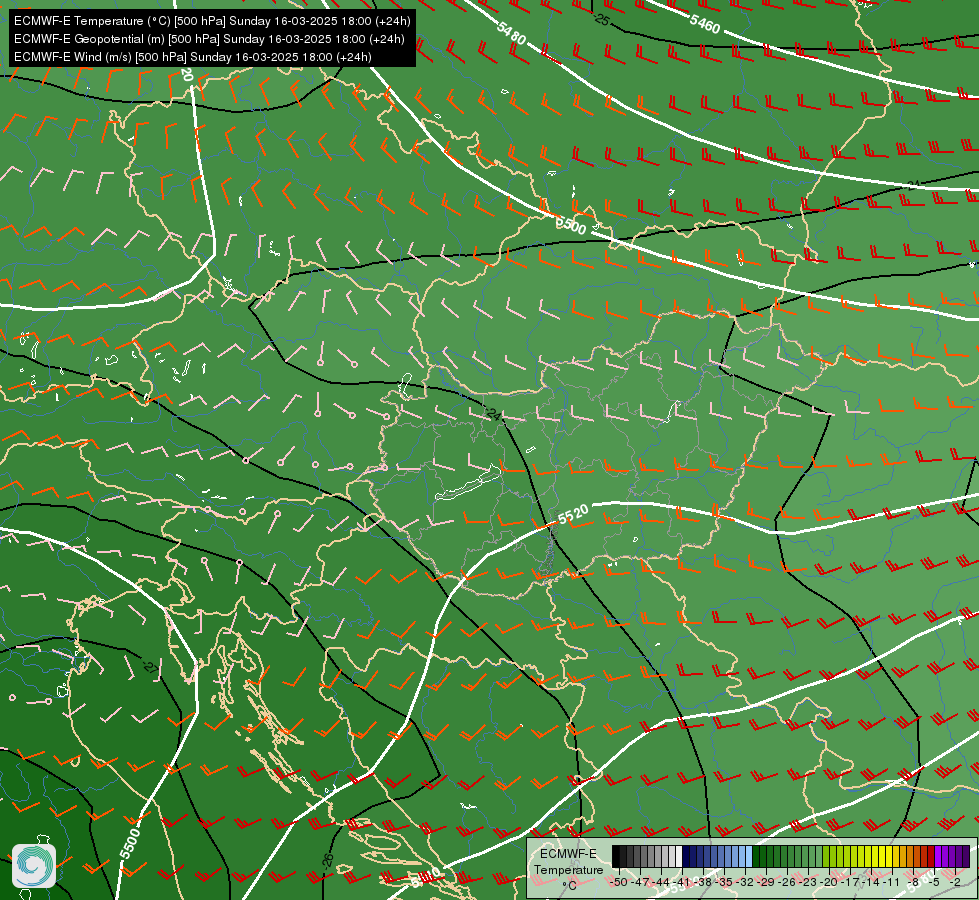This screenshot has width=979, height=900.
Task: Click the -20 value on the legend
Action: tap(829, 883)
